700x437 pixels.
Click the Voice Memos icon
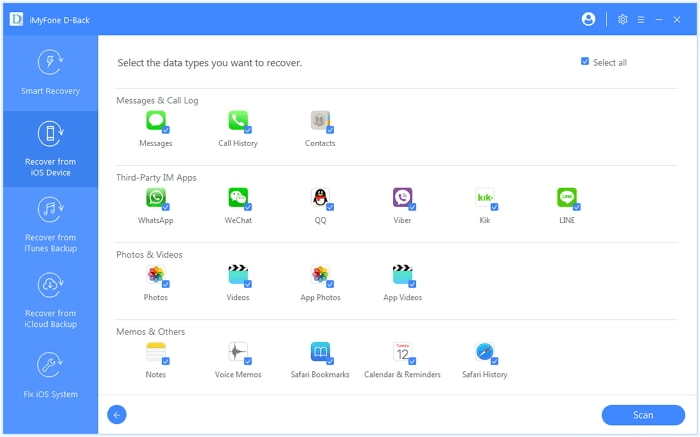tap(237, 351)
